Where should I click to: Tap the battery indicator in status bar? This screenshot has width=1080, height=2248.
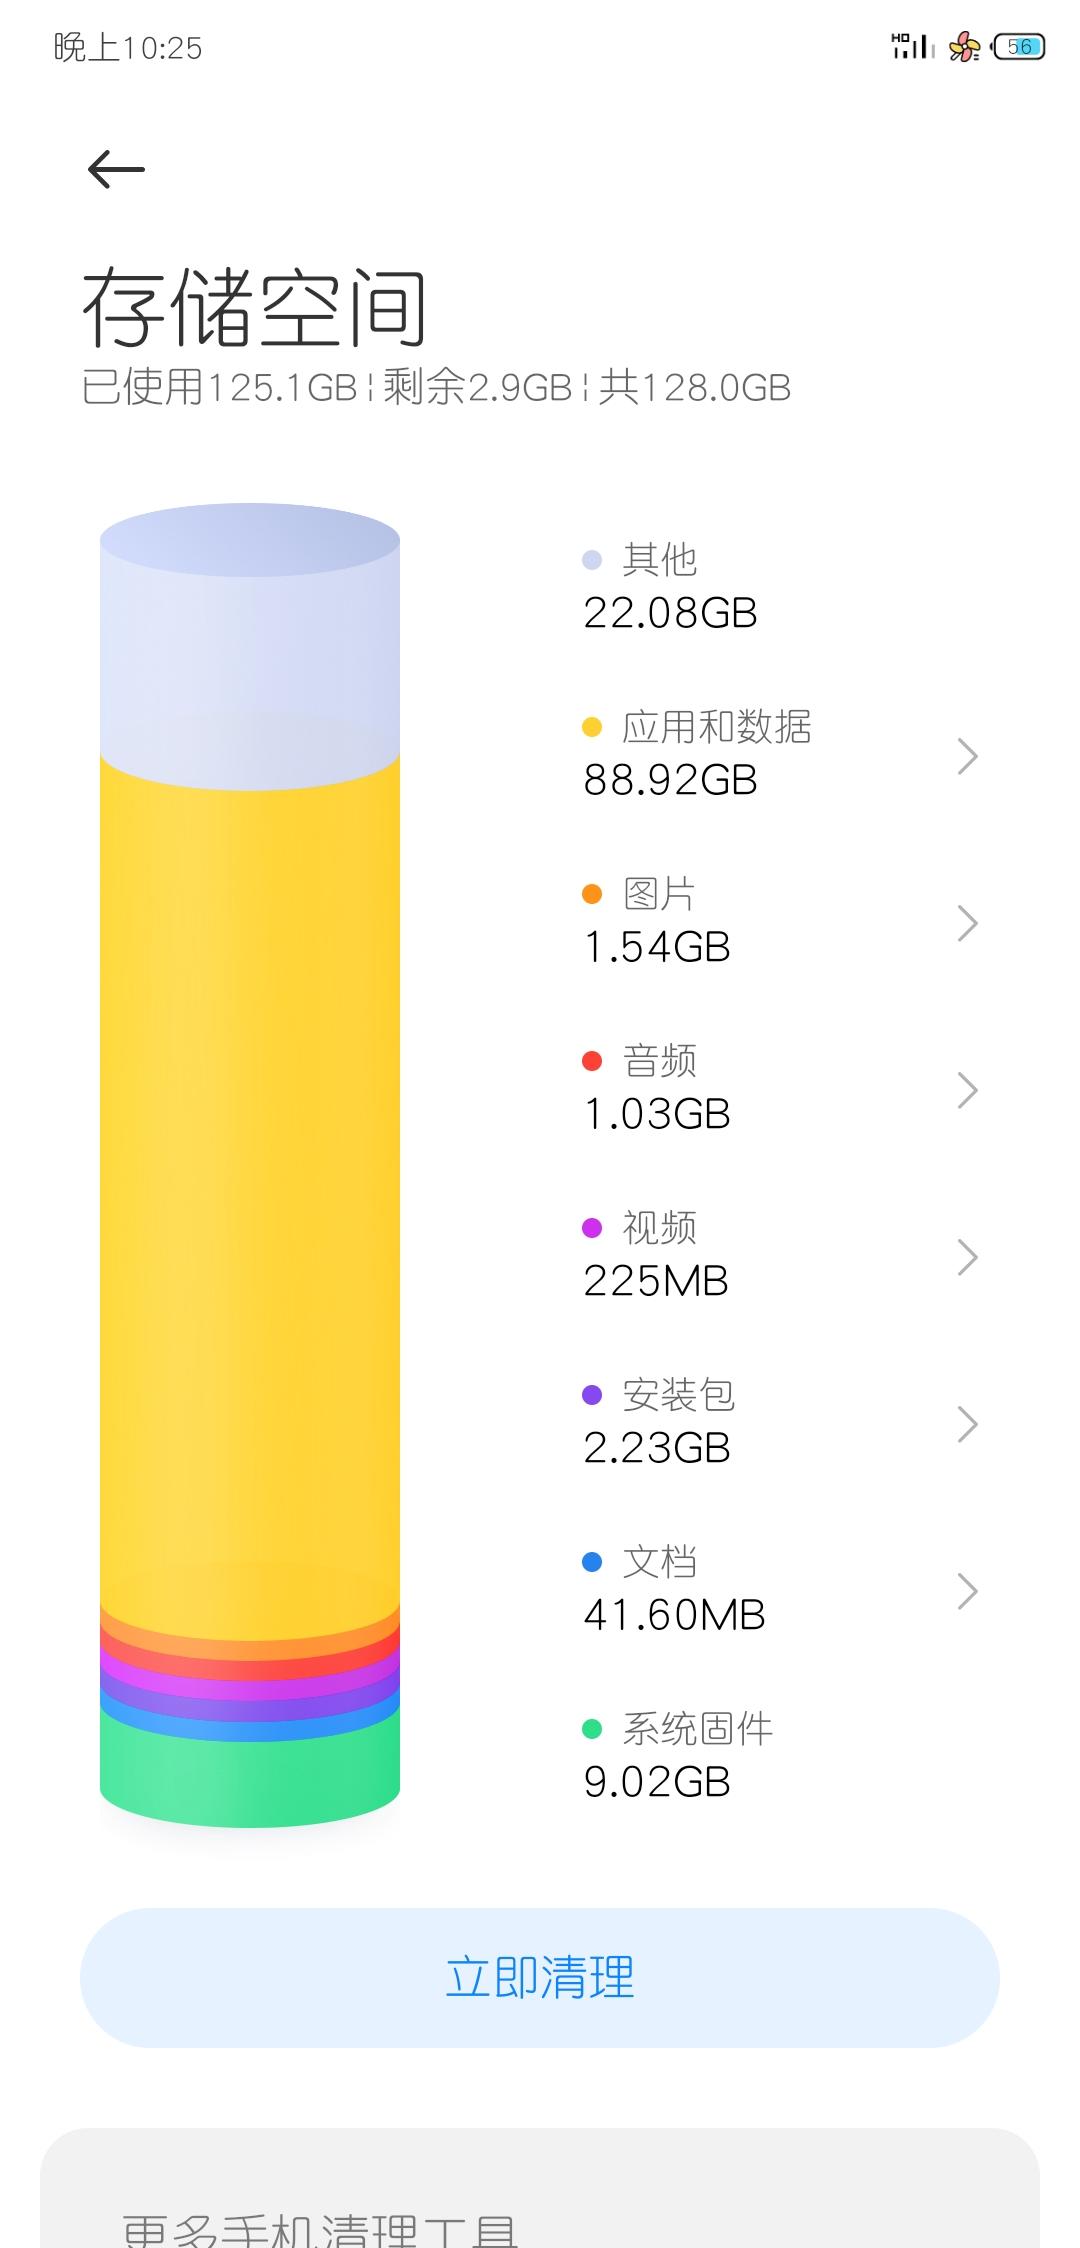coord(1019,47)
